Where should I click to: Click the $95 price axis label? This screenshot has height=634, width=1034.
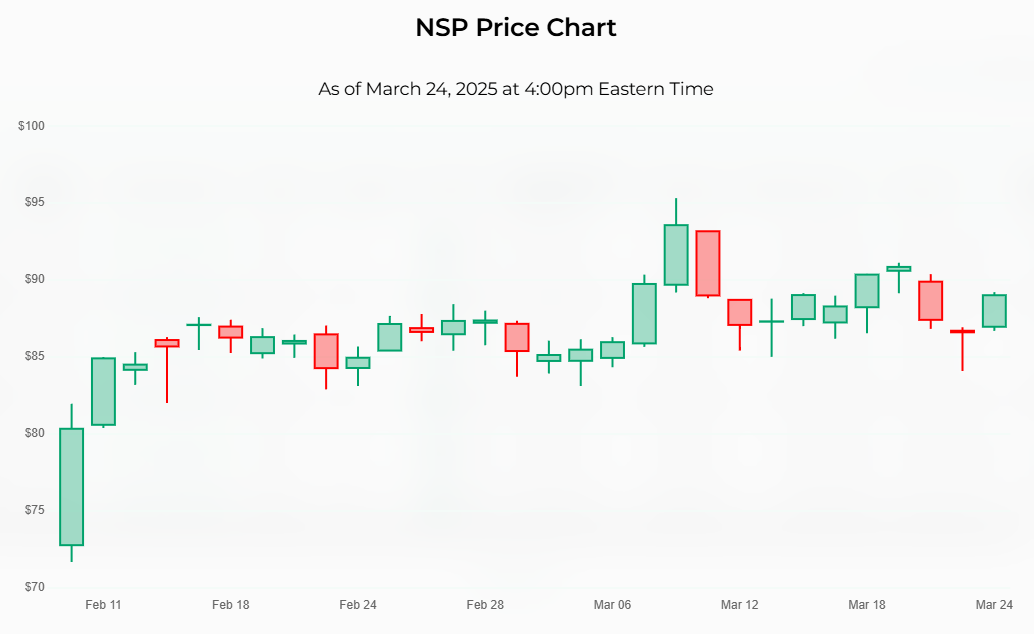[x=34, y=202]
